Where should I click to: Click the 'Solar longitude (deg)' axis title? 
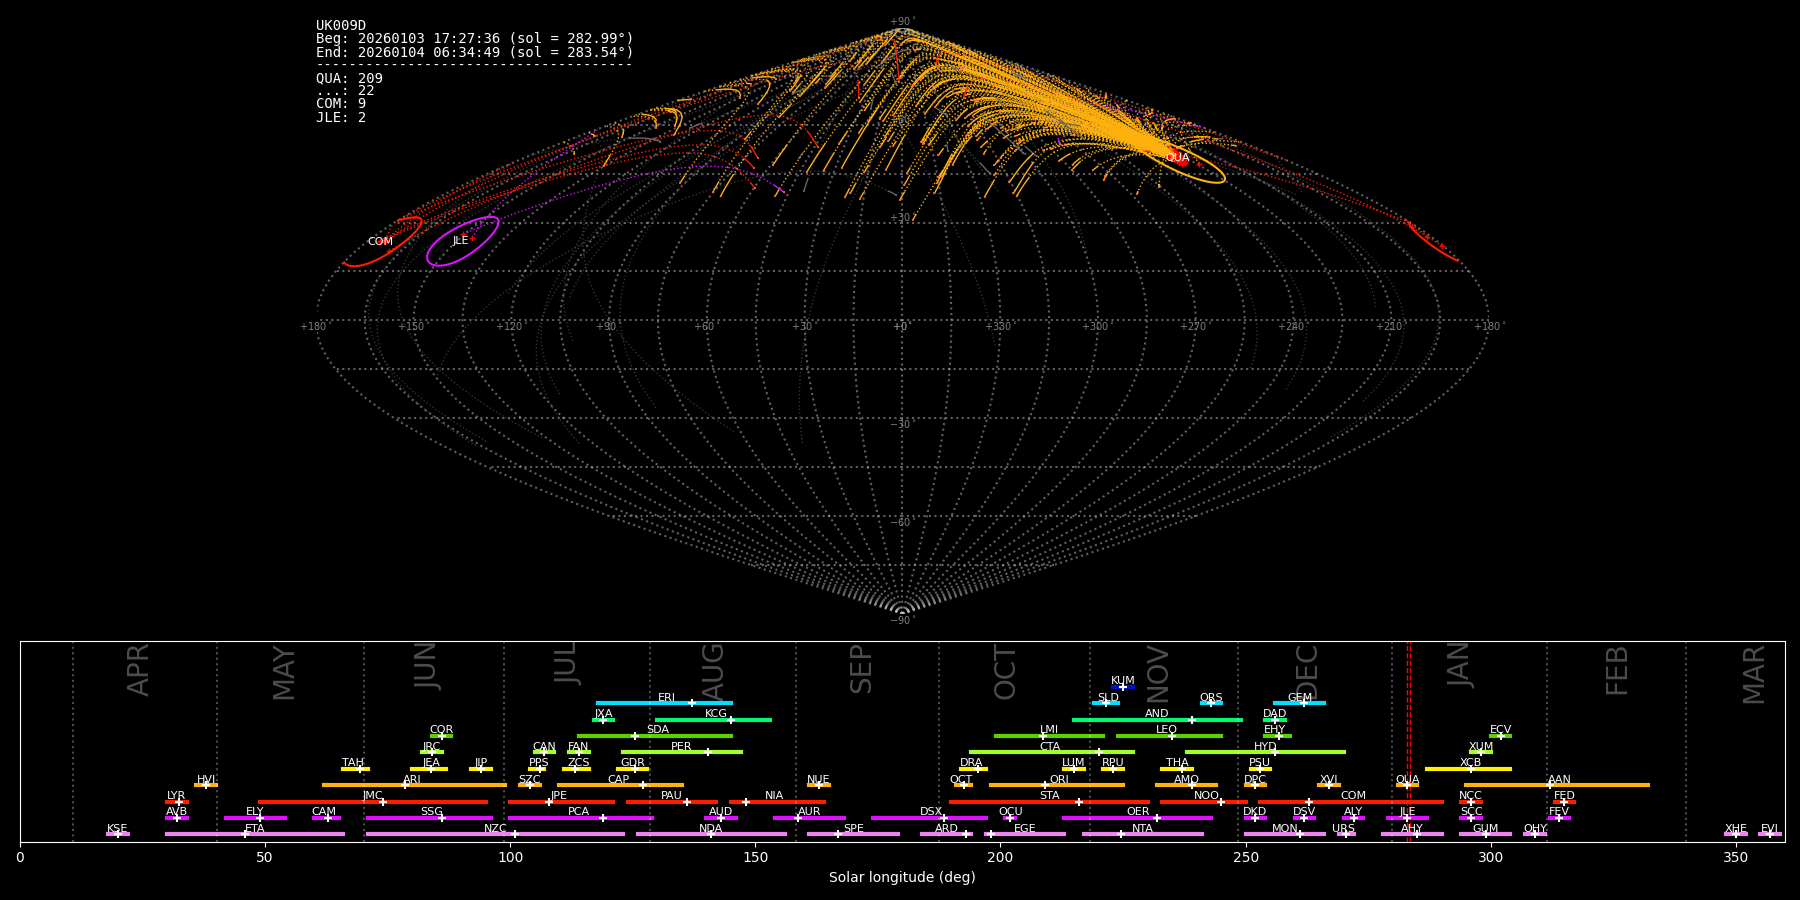click(902, 878)
